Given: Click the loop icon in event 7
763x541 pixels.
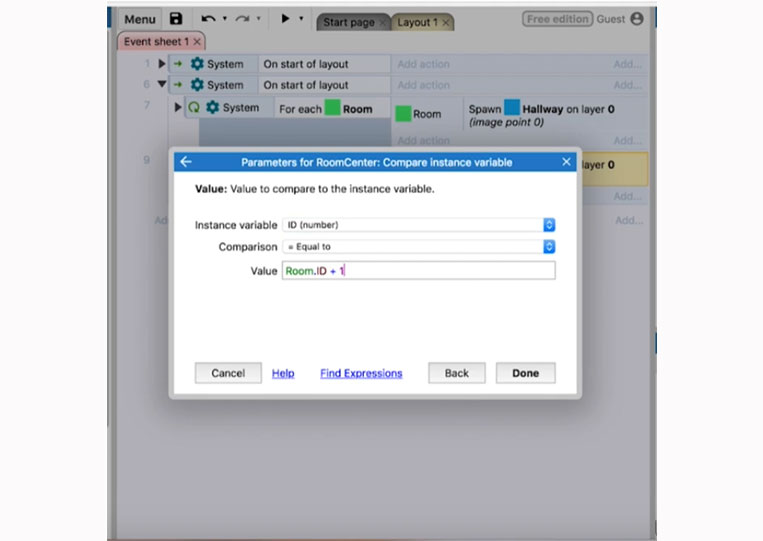Looking at the screenshot, I should [194, 107].
